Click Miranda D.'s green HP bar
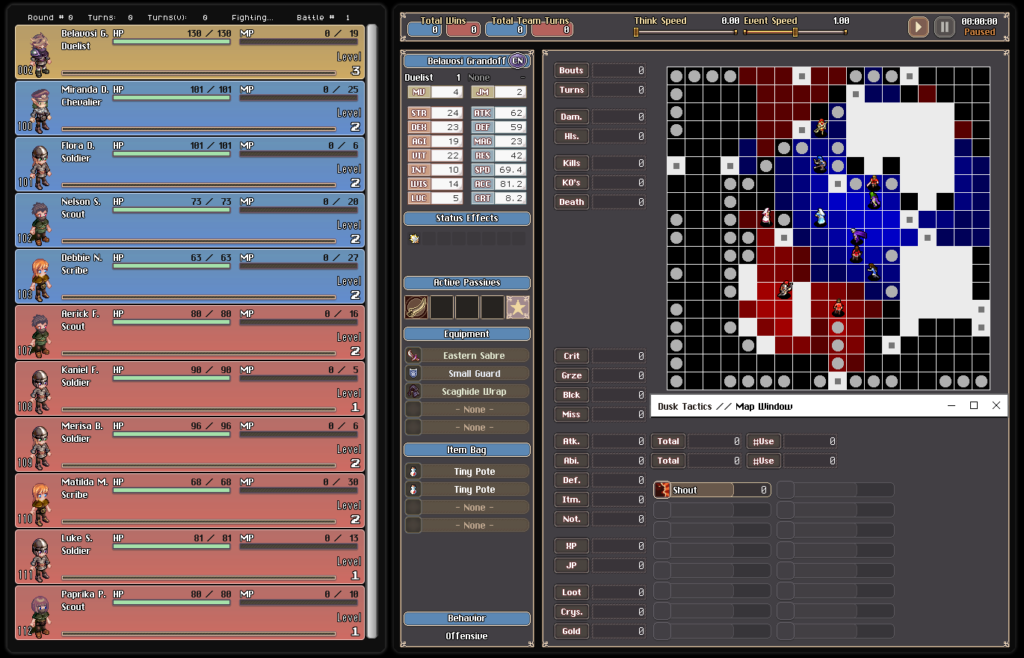Screen dimensions: 1024x658 [172, 98]
